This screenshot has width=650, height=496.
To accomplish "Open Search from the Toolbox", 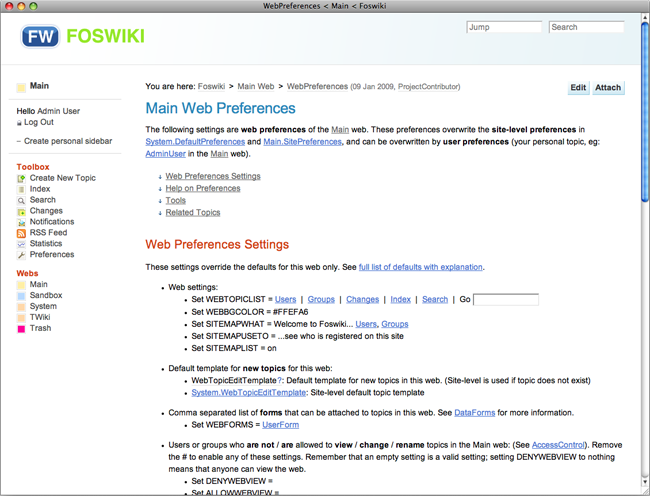I will [42, 200].
